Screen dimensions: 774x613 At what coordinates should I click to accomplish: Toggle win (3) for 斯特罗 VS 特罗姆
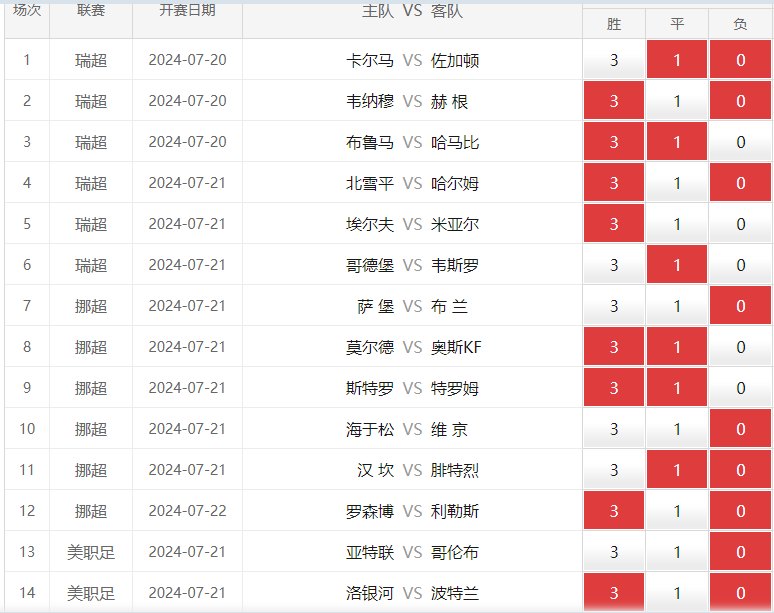pyautogui.click(x=614, y=387)
